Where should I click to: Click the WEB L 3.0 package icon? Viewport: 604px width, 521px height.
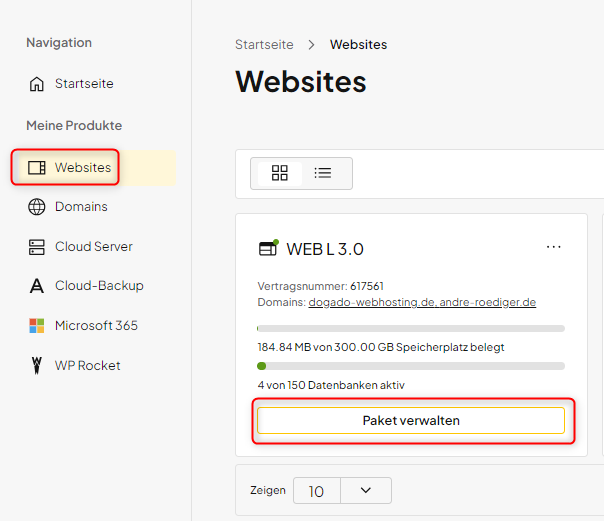pyautogui.click(x=268, y=248)
